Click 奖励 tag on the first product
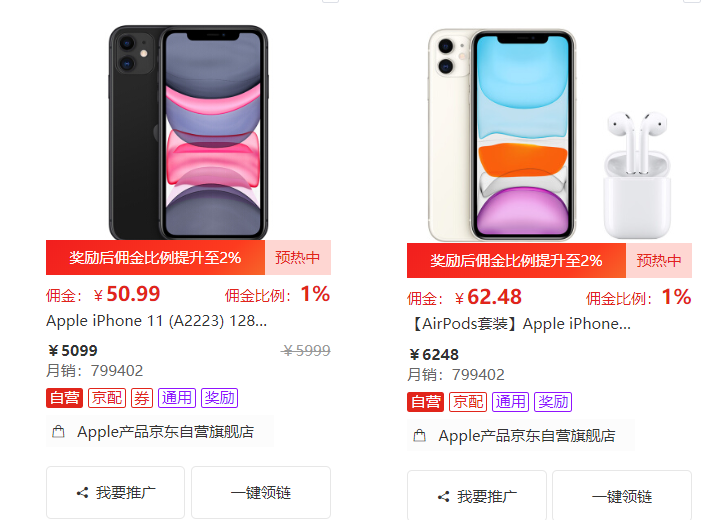The height and width of the screenshot is (520, 728). point(220,398)
